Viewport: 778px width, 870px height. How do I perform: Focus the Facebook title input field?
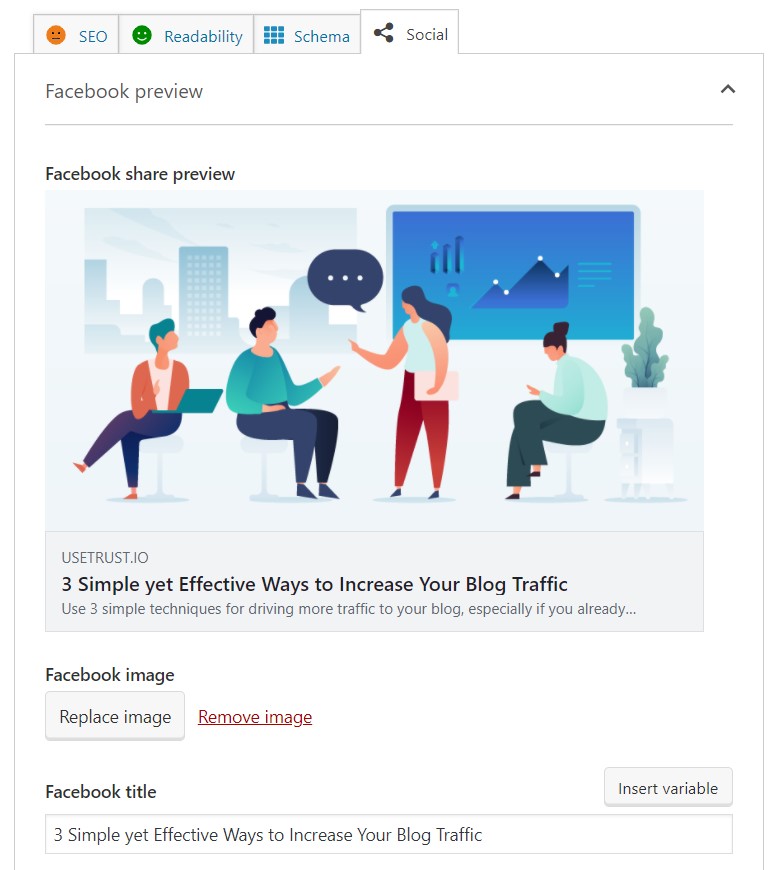[x=388, y=834]
